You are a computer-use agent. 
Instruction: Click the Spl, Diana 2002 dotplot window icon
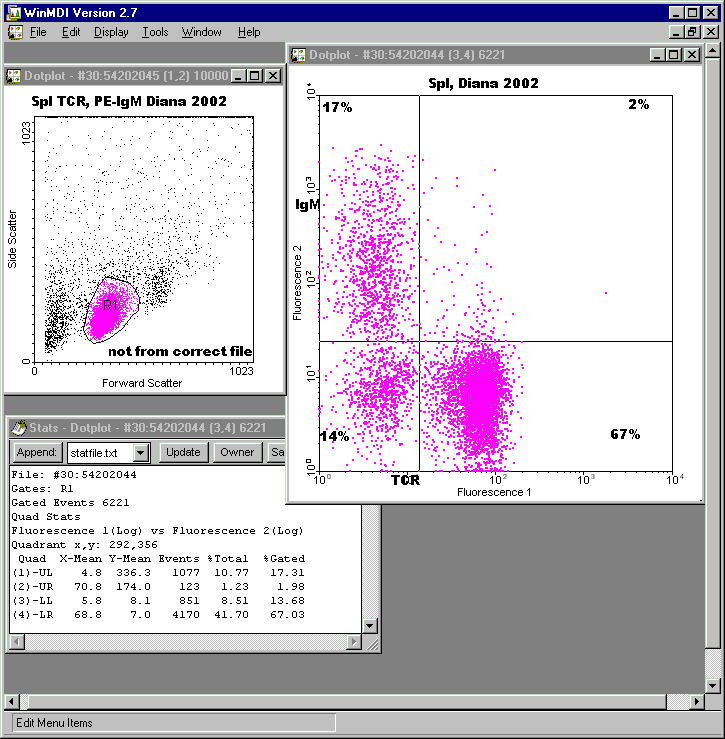(x=298, y=54)
